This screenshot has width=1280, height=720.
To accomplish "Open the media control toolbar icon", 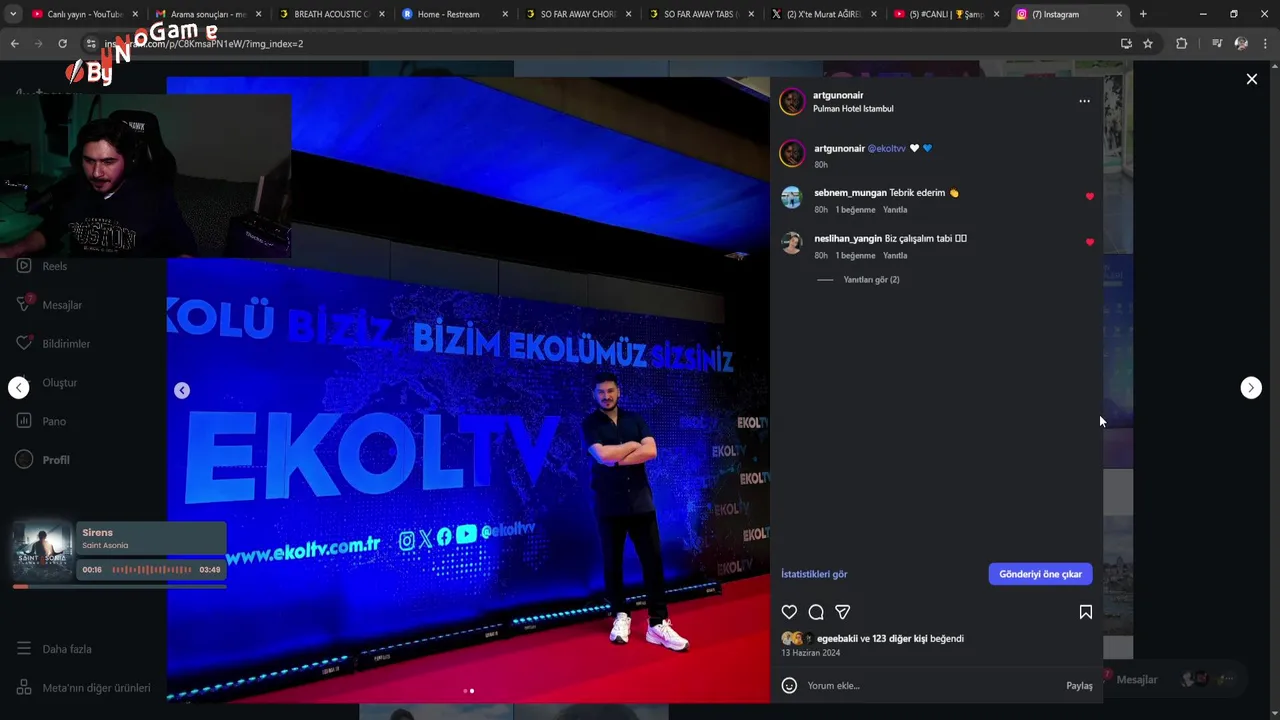I will [1217, 44].
